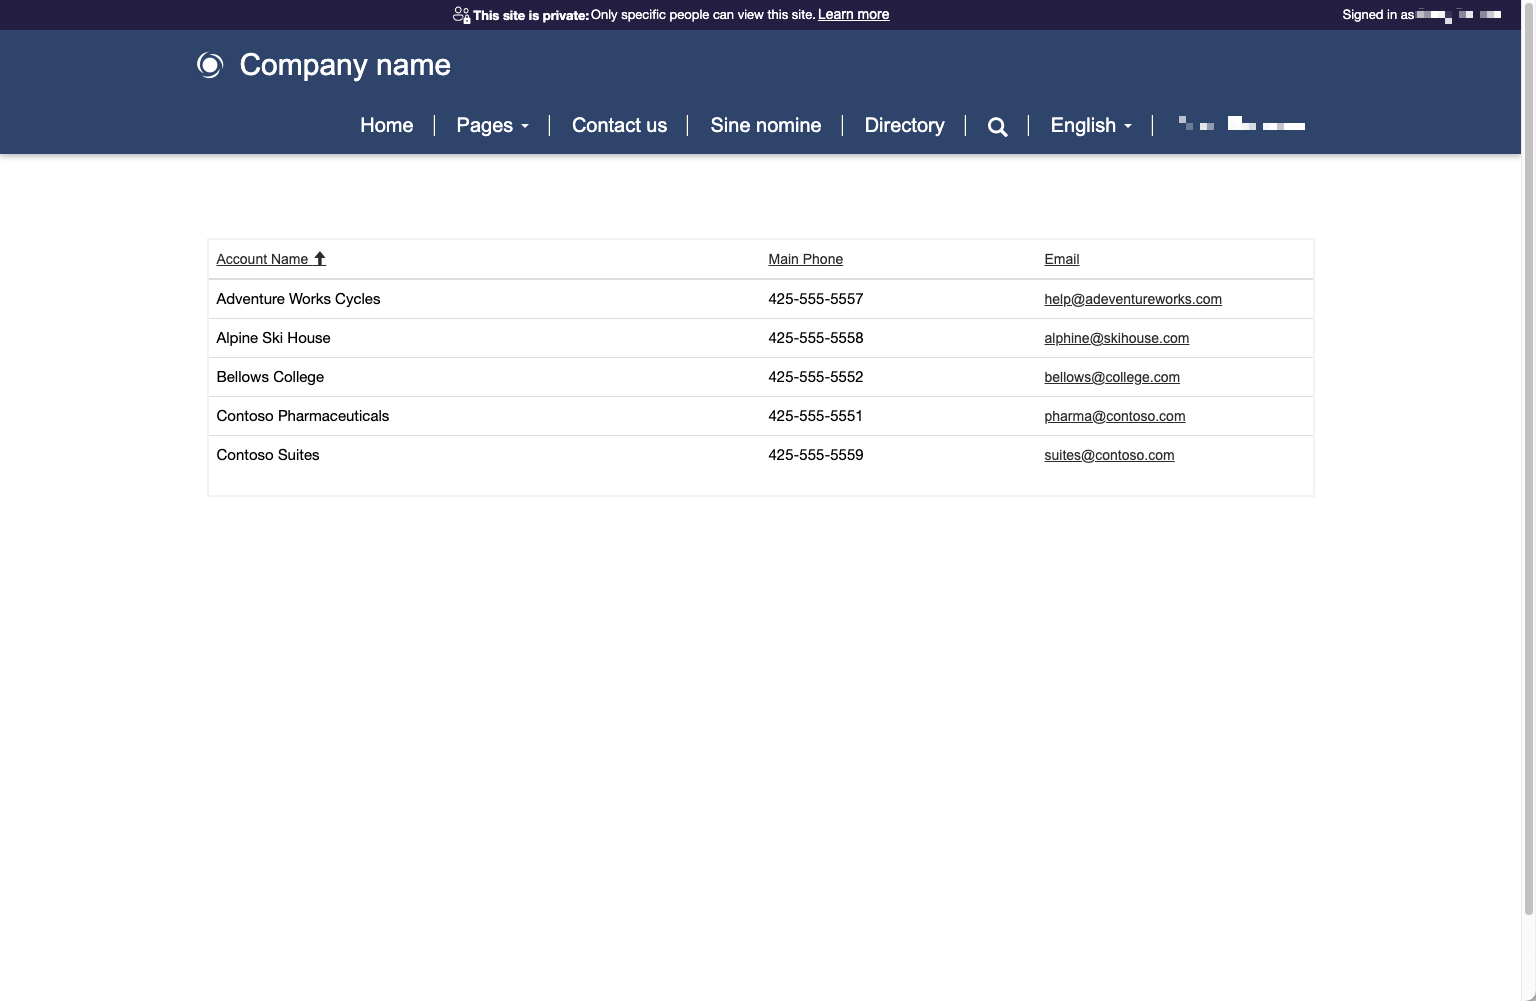Open the English language dropdown

coord(1090,126)
